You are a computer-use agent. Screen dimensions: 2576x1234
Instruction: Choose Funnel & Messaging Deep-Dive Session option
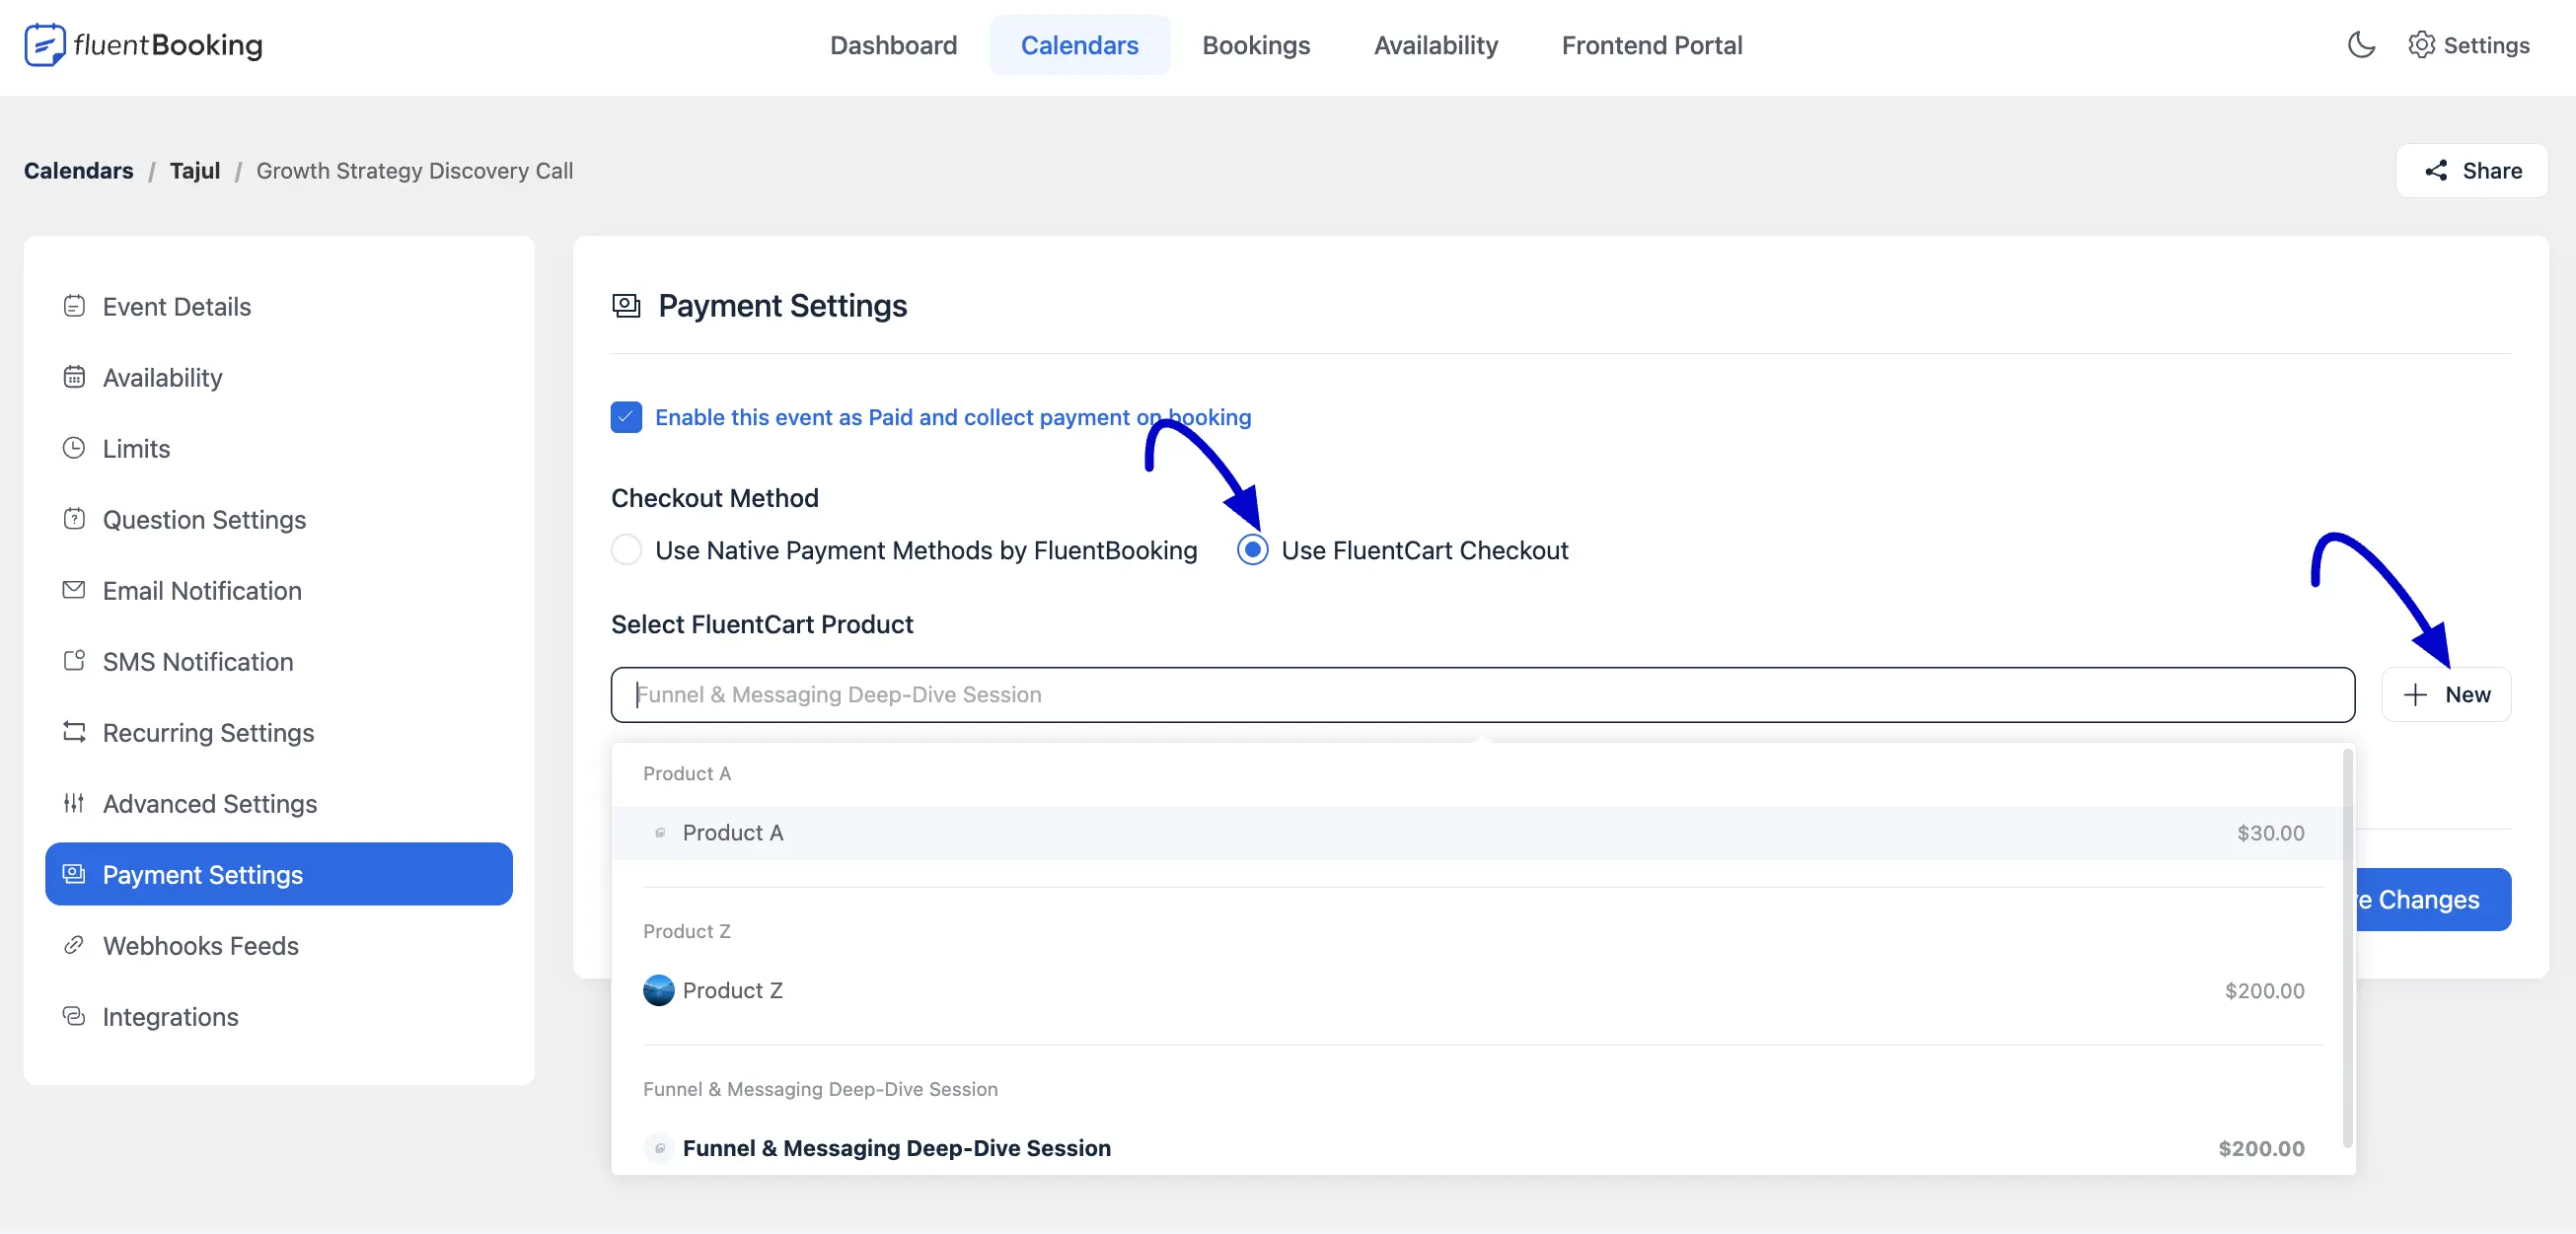pyautogui.click(x=1478, y=1149)
